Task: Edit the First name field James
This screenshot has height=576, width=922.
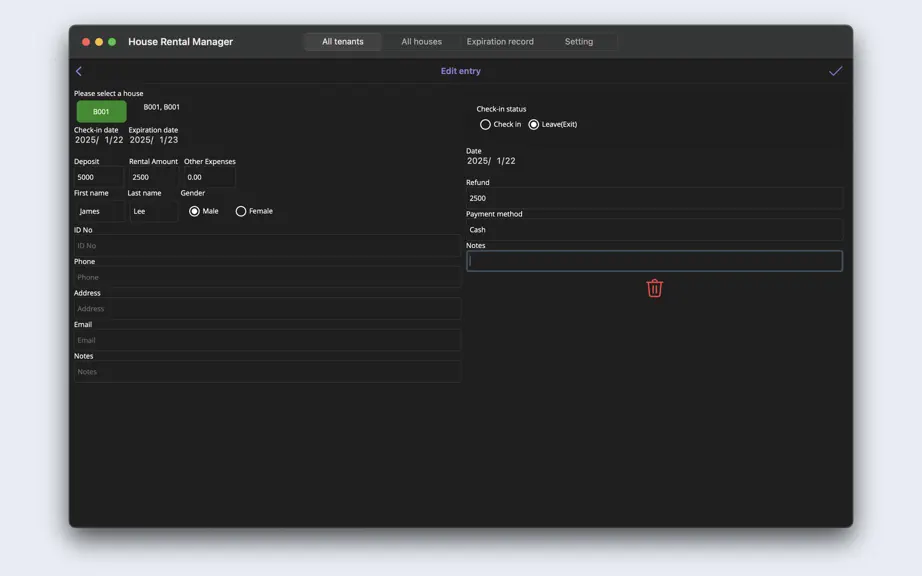Action: 99,211
